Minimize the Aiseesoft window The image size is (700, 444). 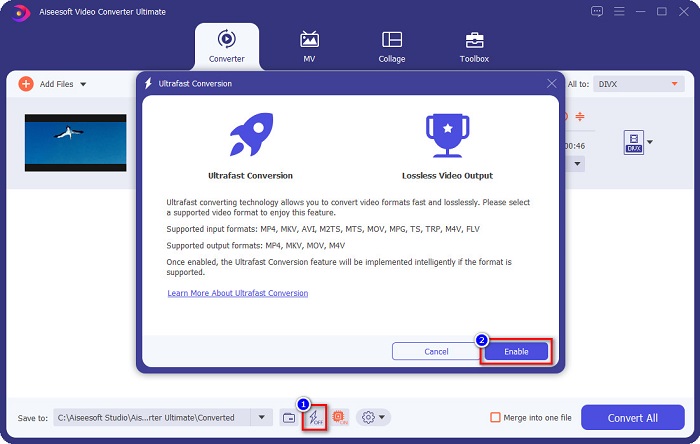(641, 11)
